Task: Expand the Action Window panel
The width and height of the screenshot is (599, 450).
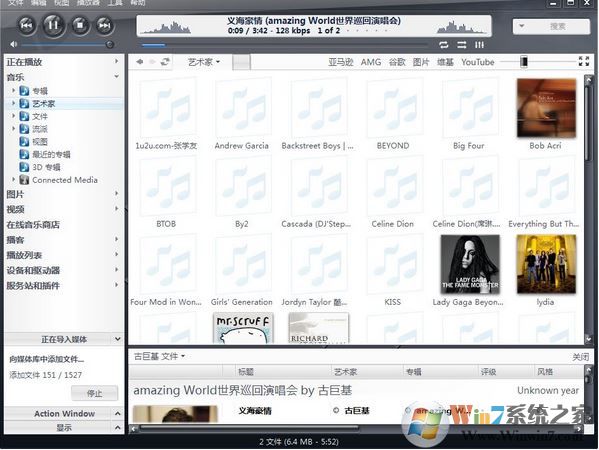Action: coord(64,413)
